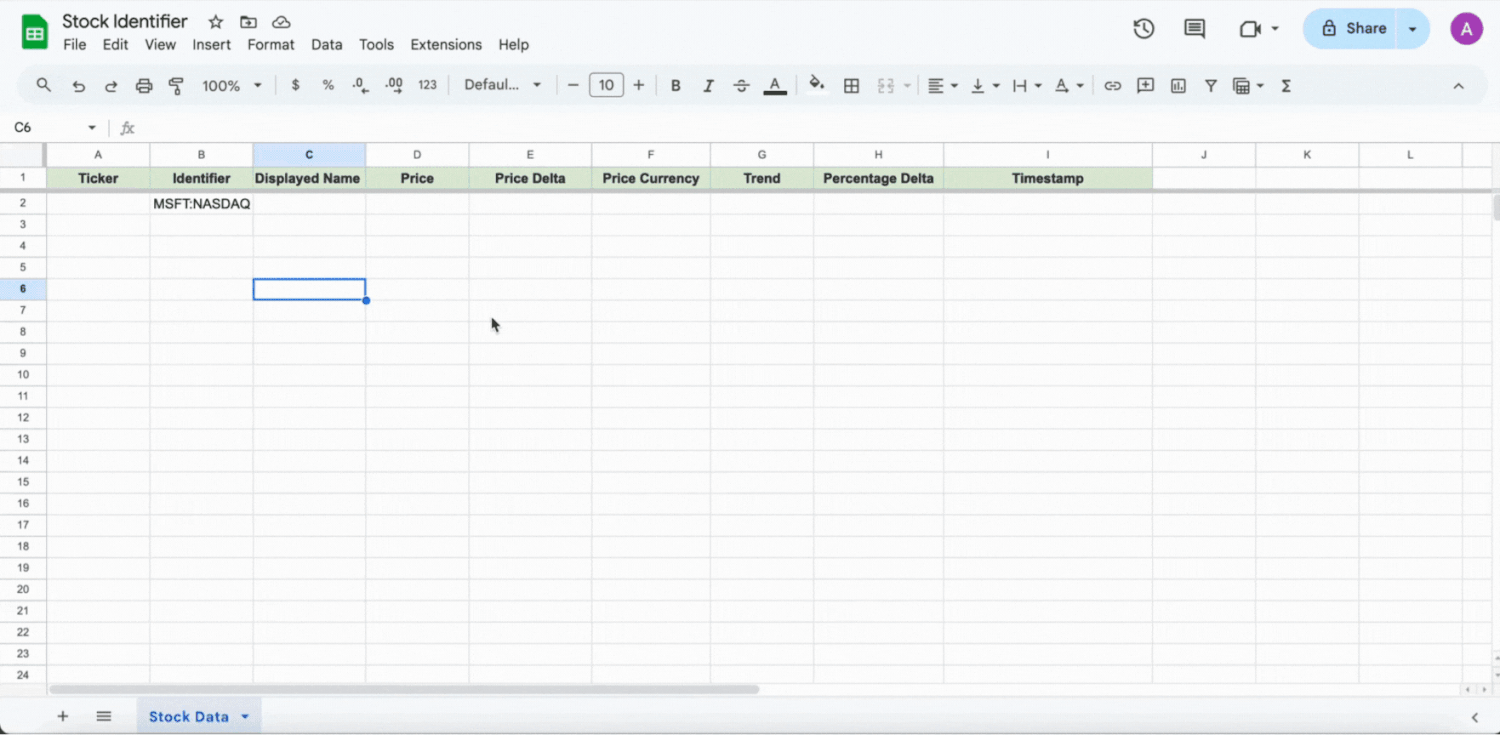Image resolution: width=1500 pixels, height=735 pixels.
Task: Open the fill color bucket
Action: pos(817,85)
